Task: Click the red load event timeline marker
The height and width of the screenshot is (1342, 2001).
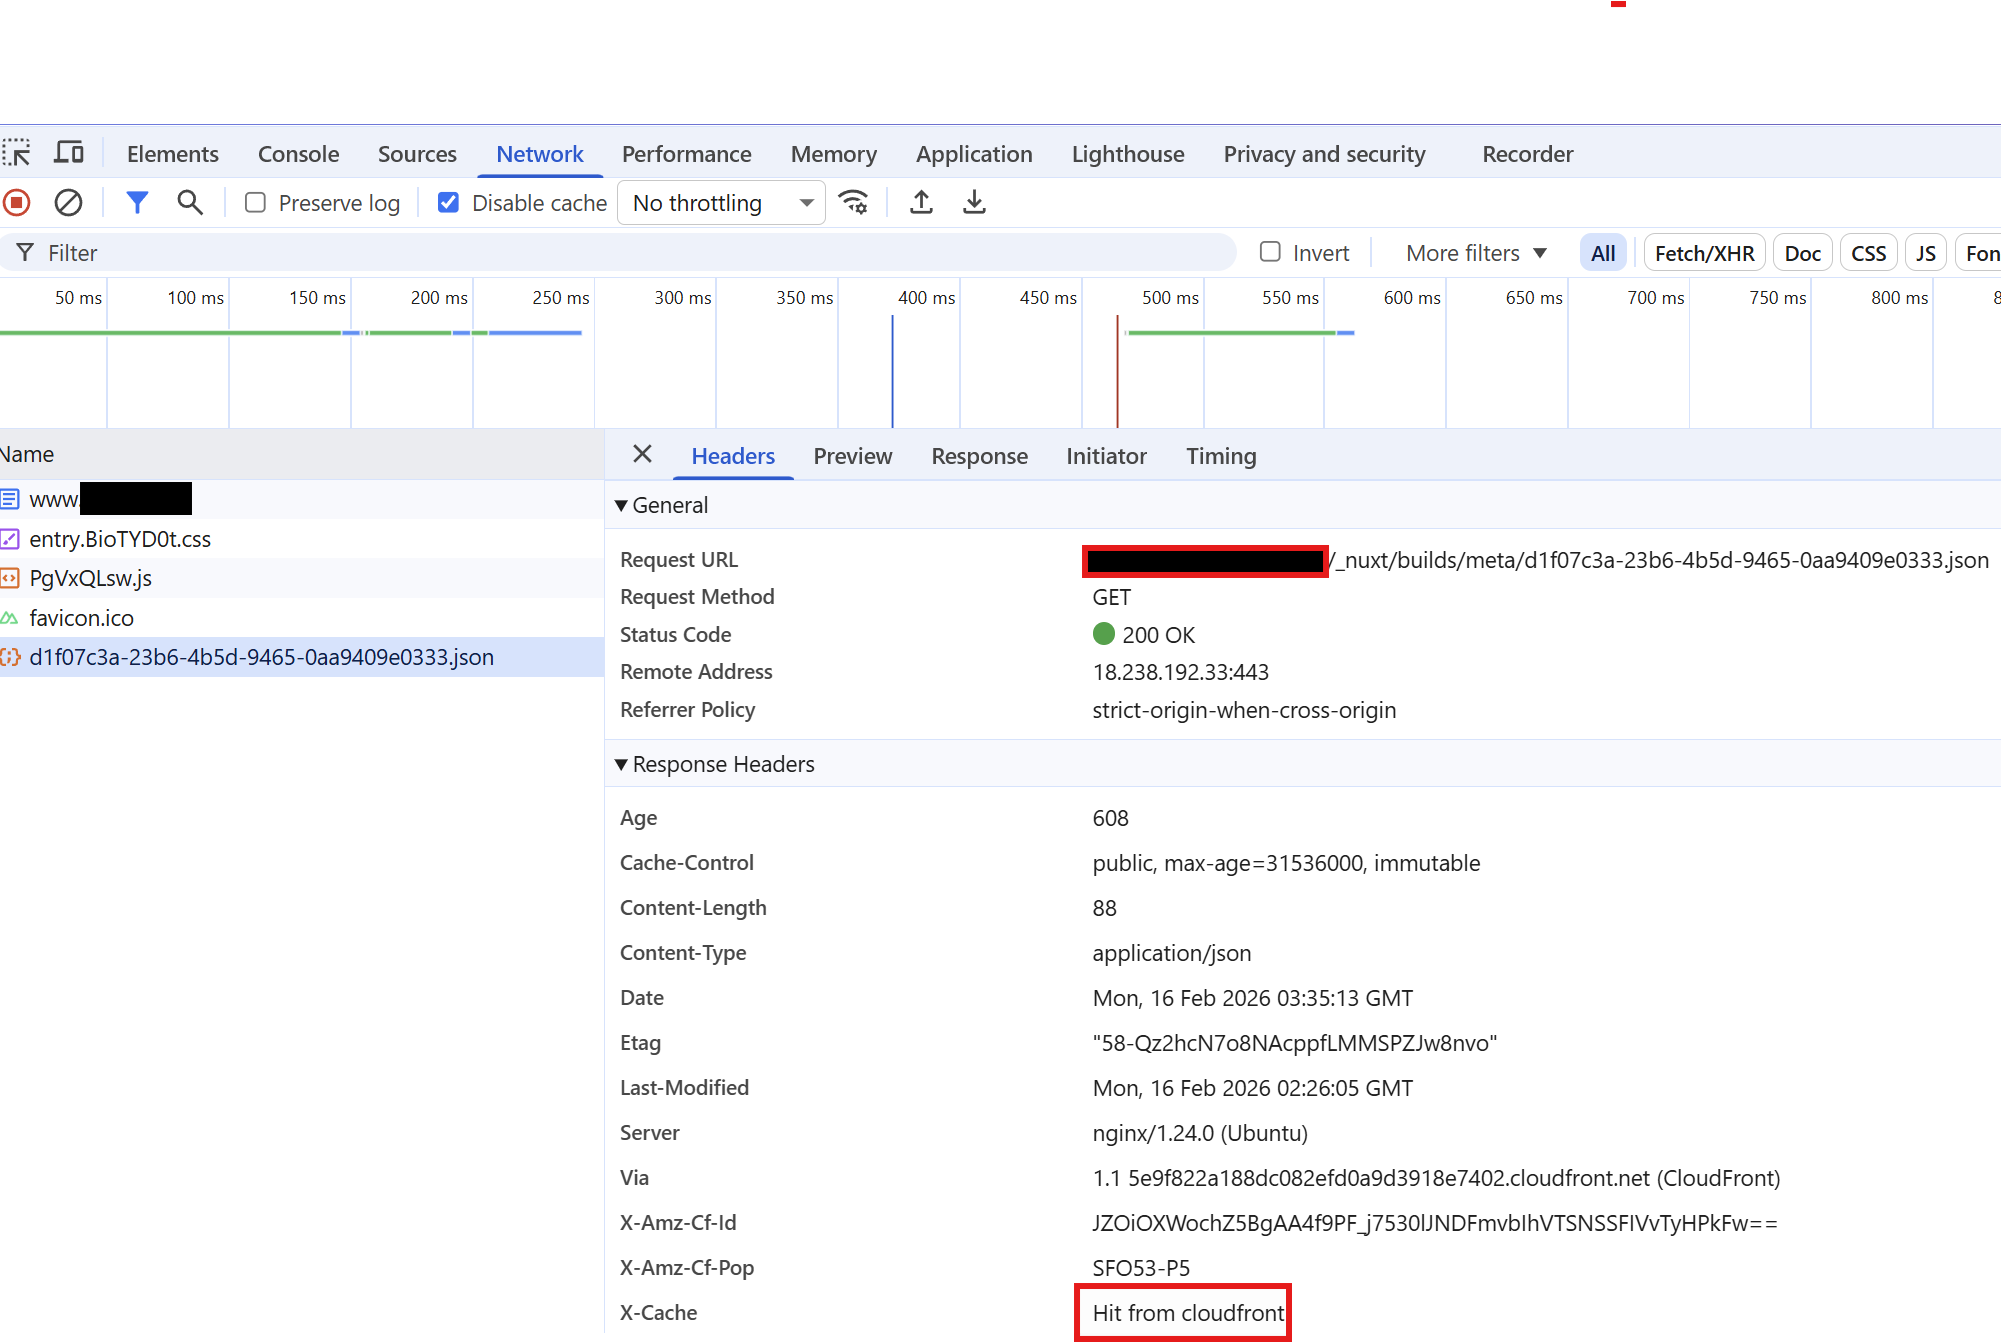Action: [1117, 372]
